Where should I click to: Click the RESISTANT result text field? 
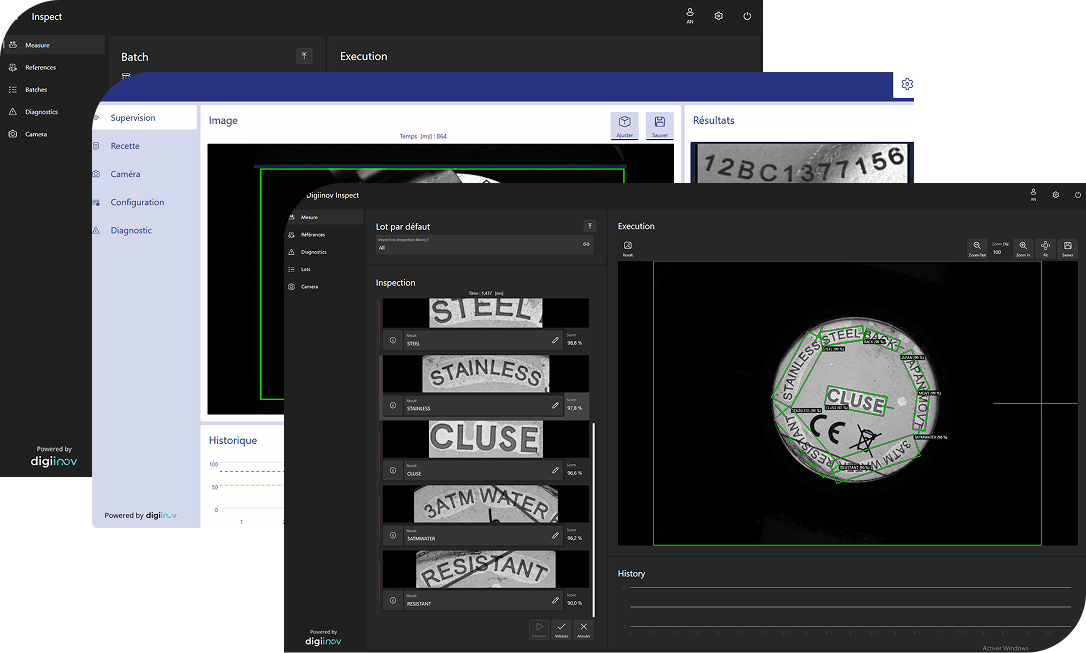pos(483,600)
